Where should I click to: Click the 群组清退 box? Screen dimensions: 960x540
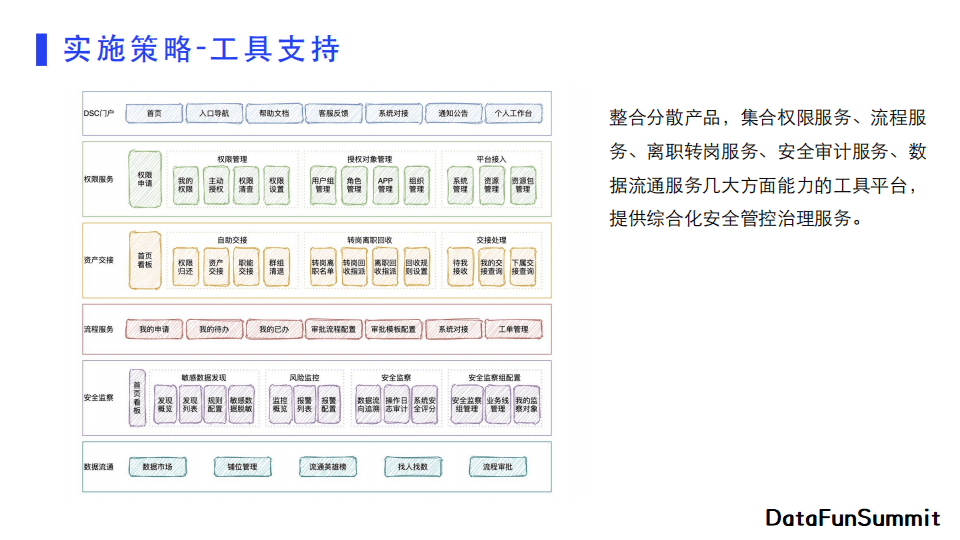pos(277,267)
